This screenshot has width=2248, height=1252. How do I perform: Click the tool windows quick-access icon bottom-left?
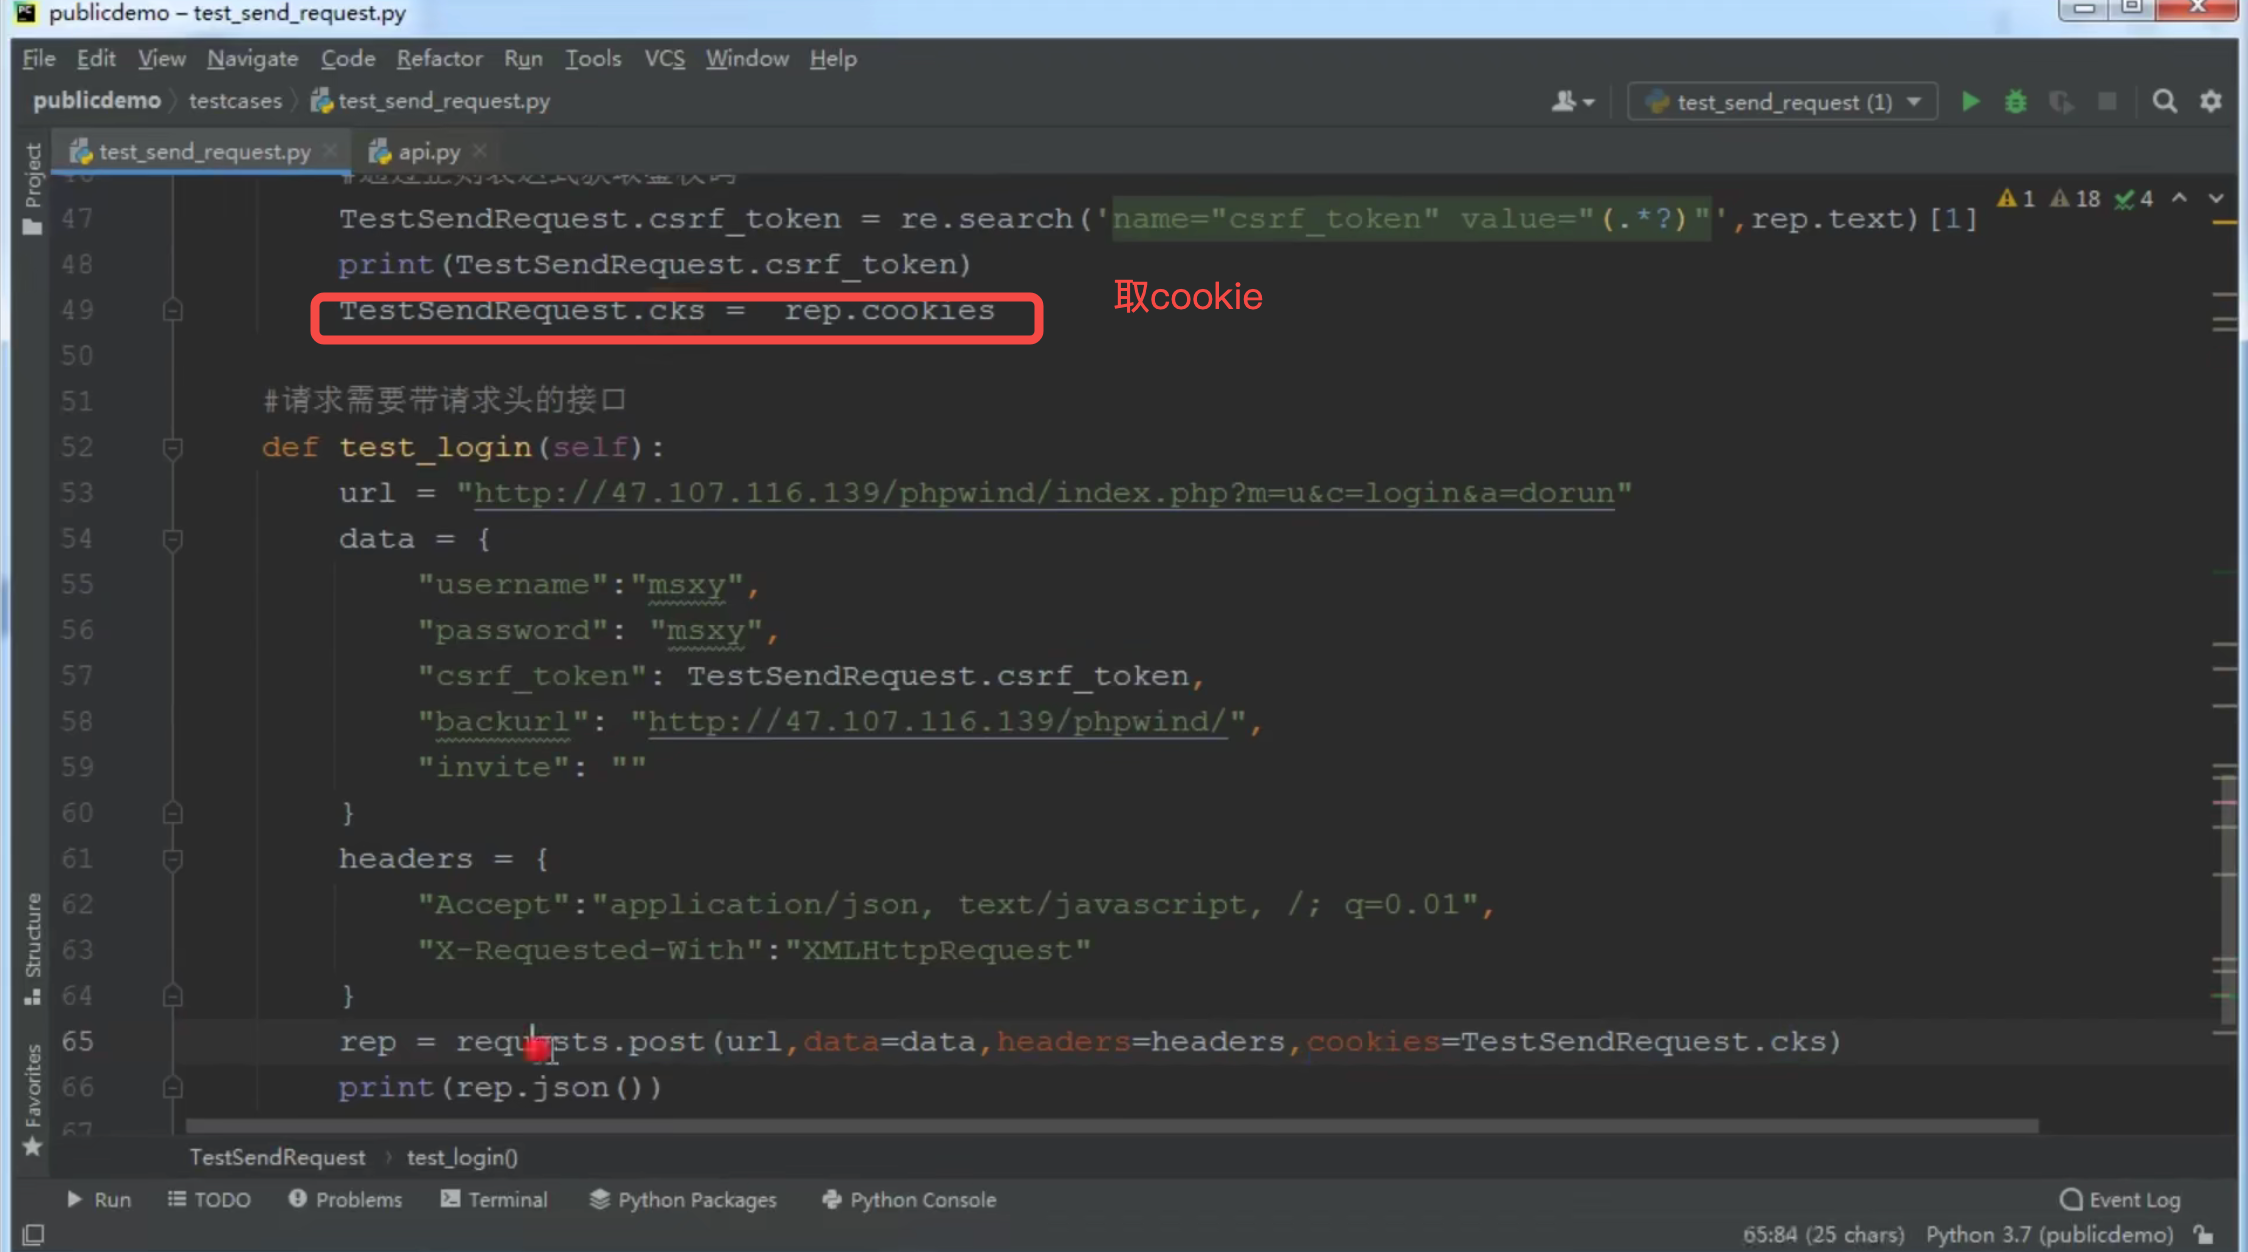coord(33,1235)
